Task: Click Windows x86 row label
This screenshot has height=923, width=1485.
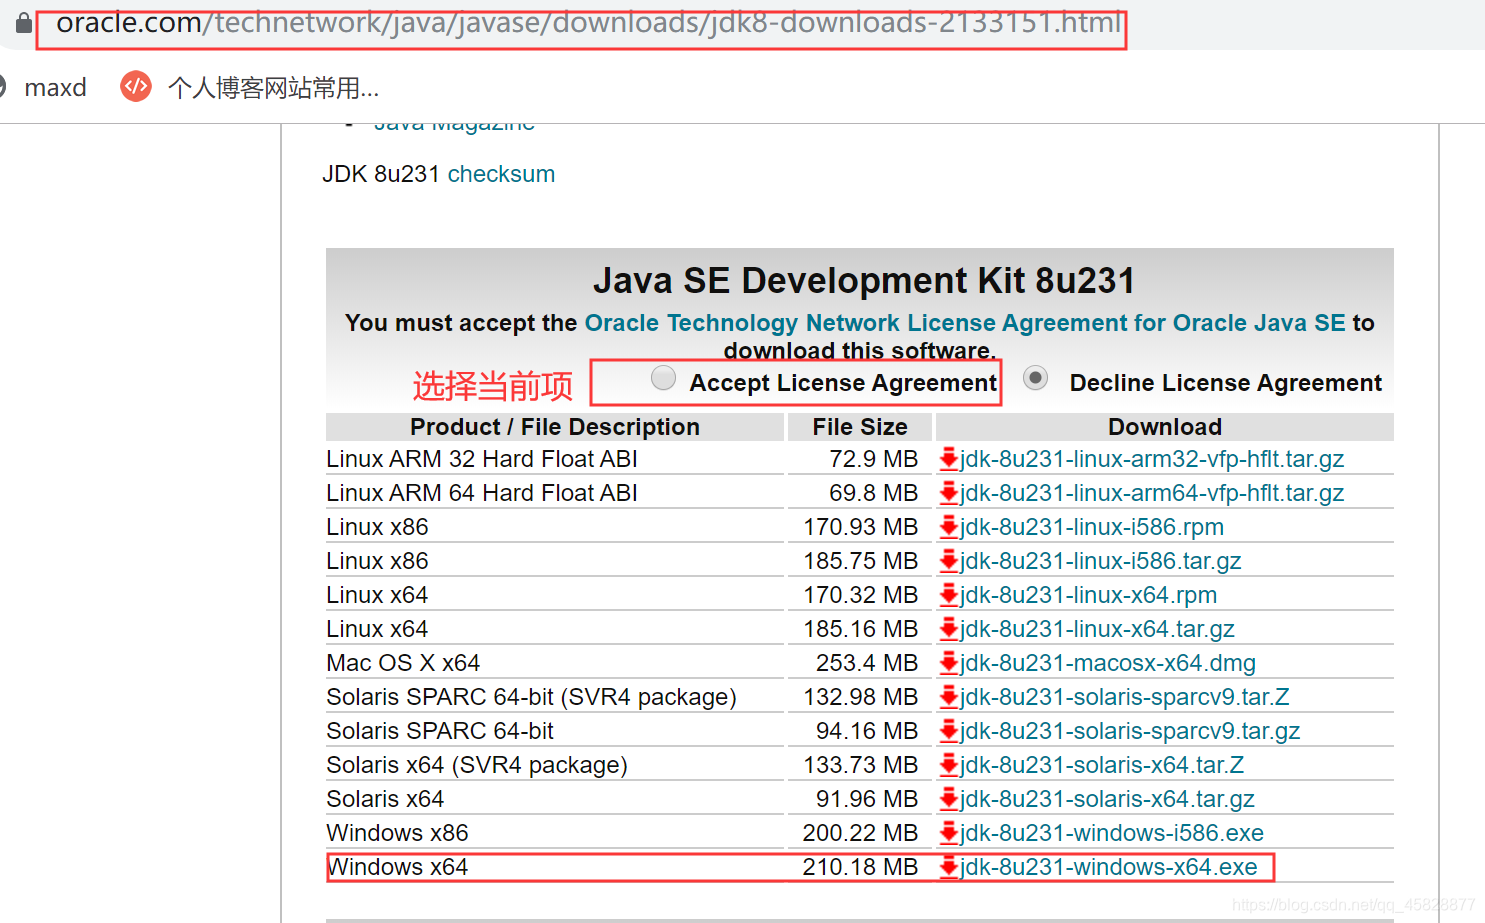Action: pyautogui.click(x=397, y=833)
